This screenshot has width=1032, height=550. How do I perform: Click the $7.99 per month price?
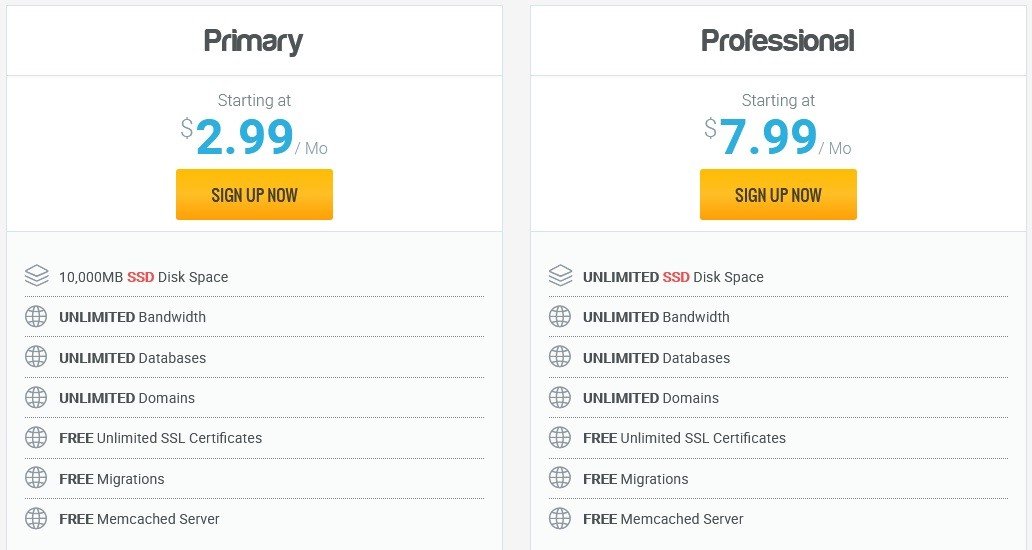(x=778, y=136)
